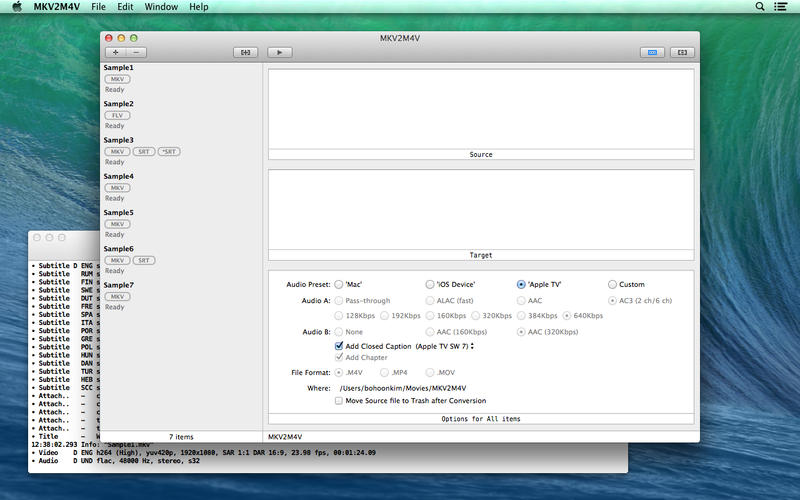
Task: Select the 640Kbps bitrate option
Action: click(566, 316)
